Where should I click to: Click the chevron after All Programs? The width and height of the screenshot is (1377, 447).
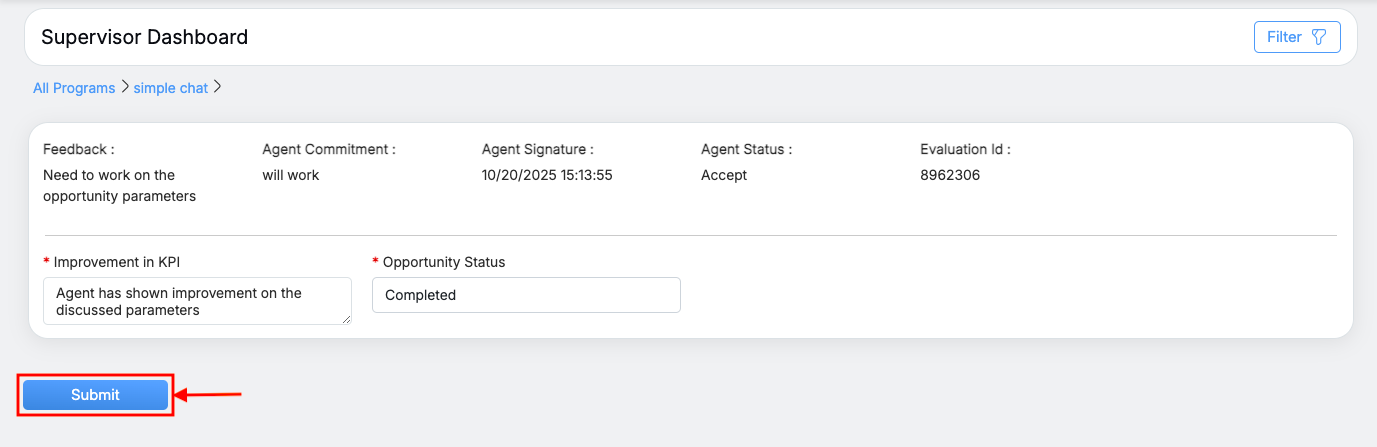click(125, 87)
